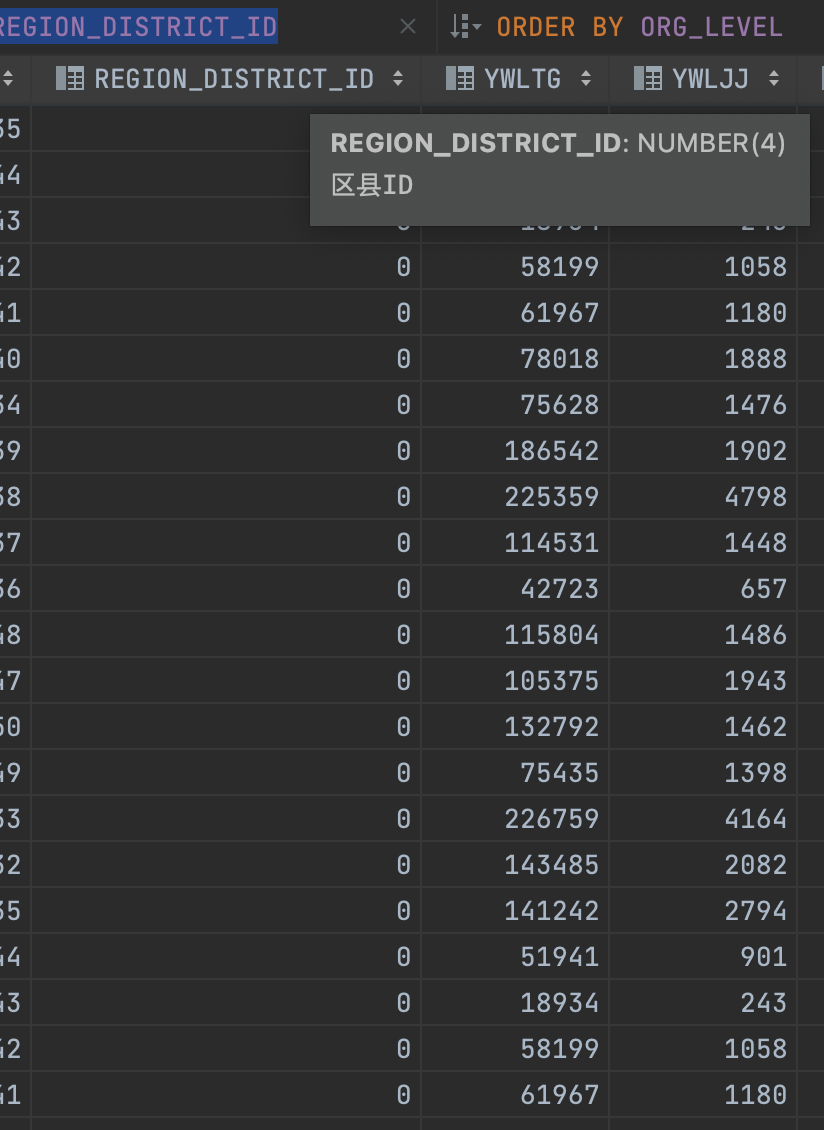Clear the WHERE filter with the X icon
The height and width of the screenshot is (1130, 824).
408,27
